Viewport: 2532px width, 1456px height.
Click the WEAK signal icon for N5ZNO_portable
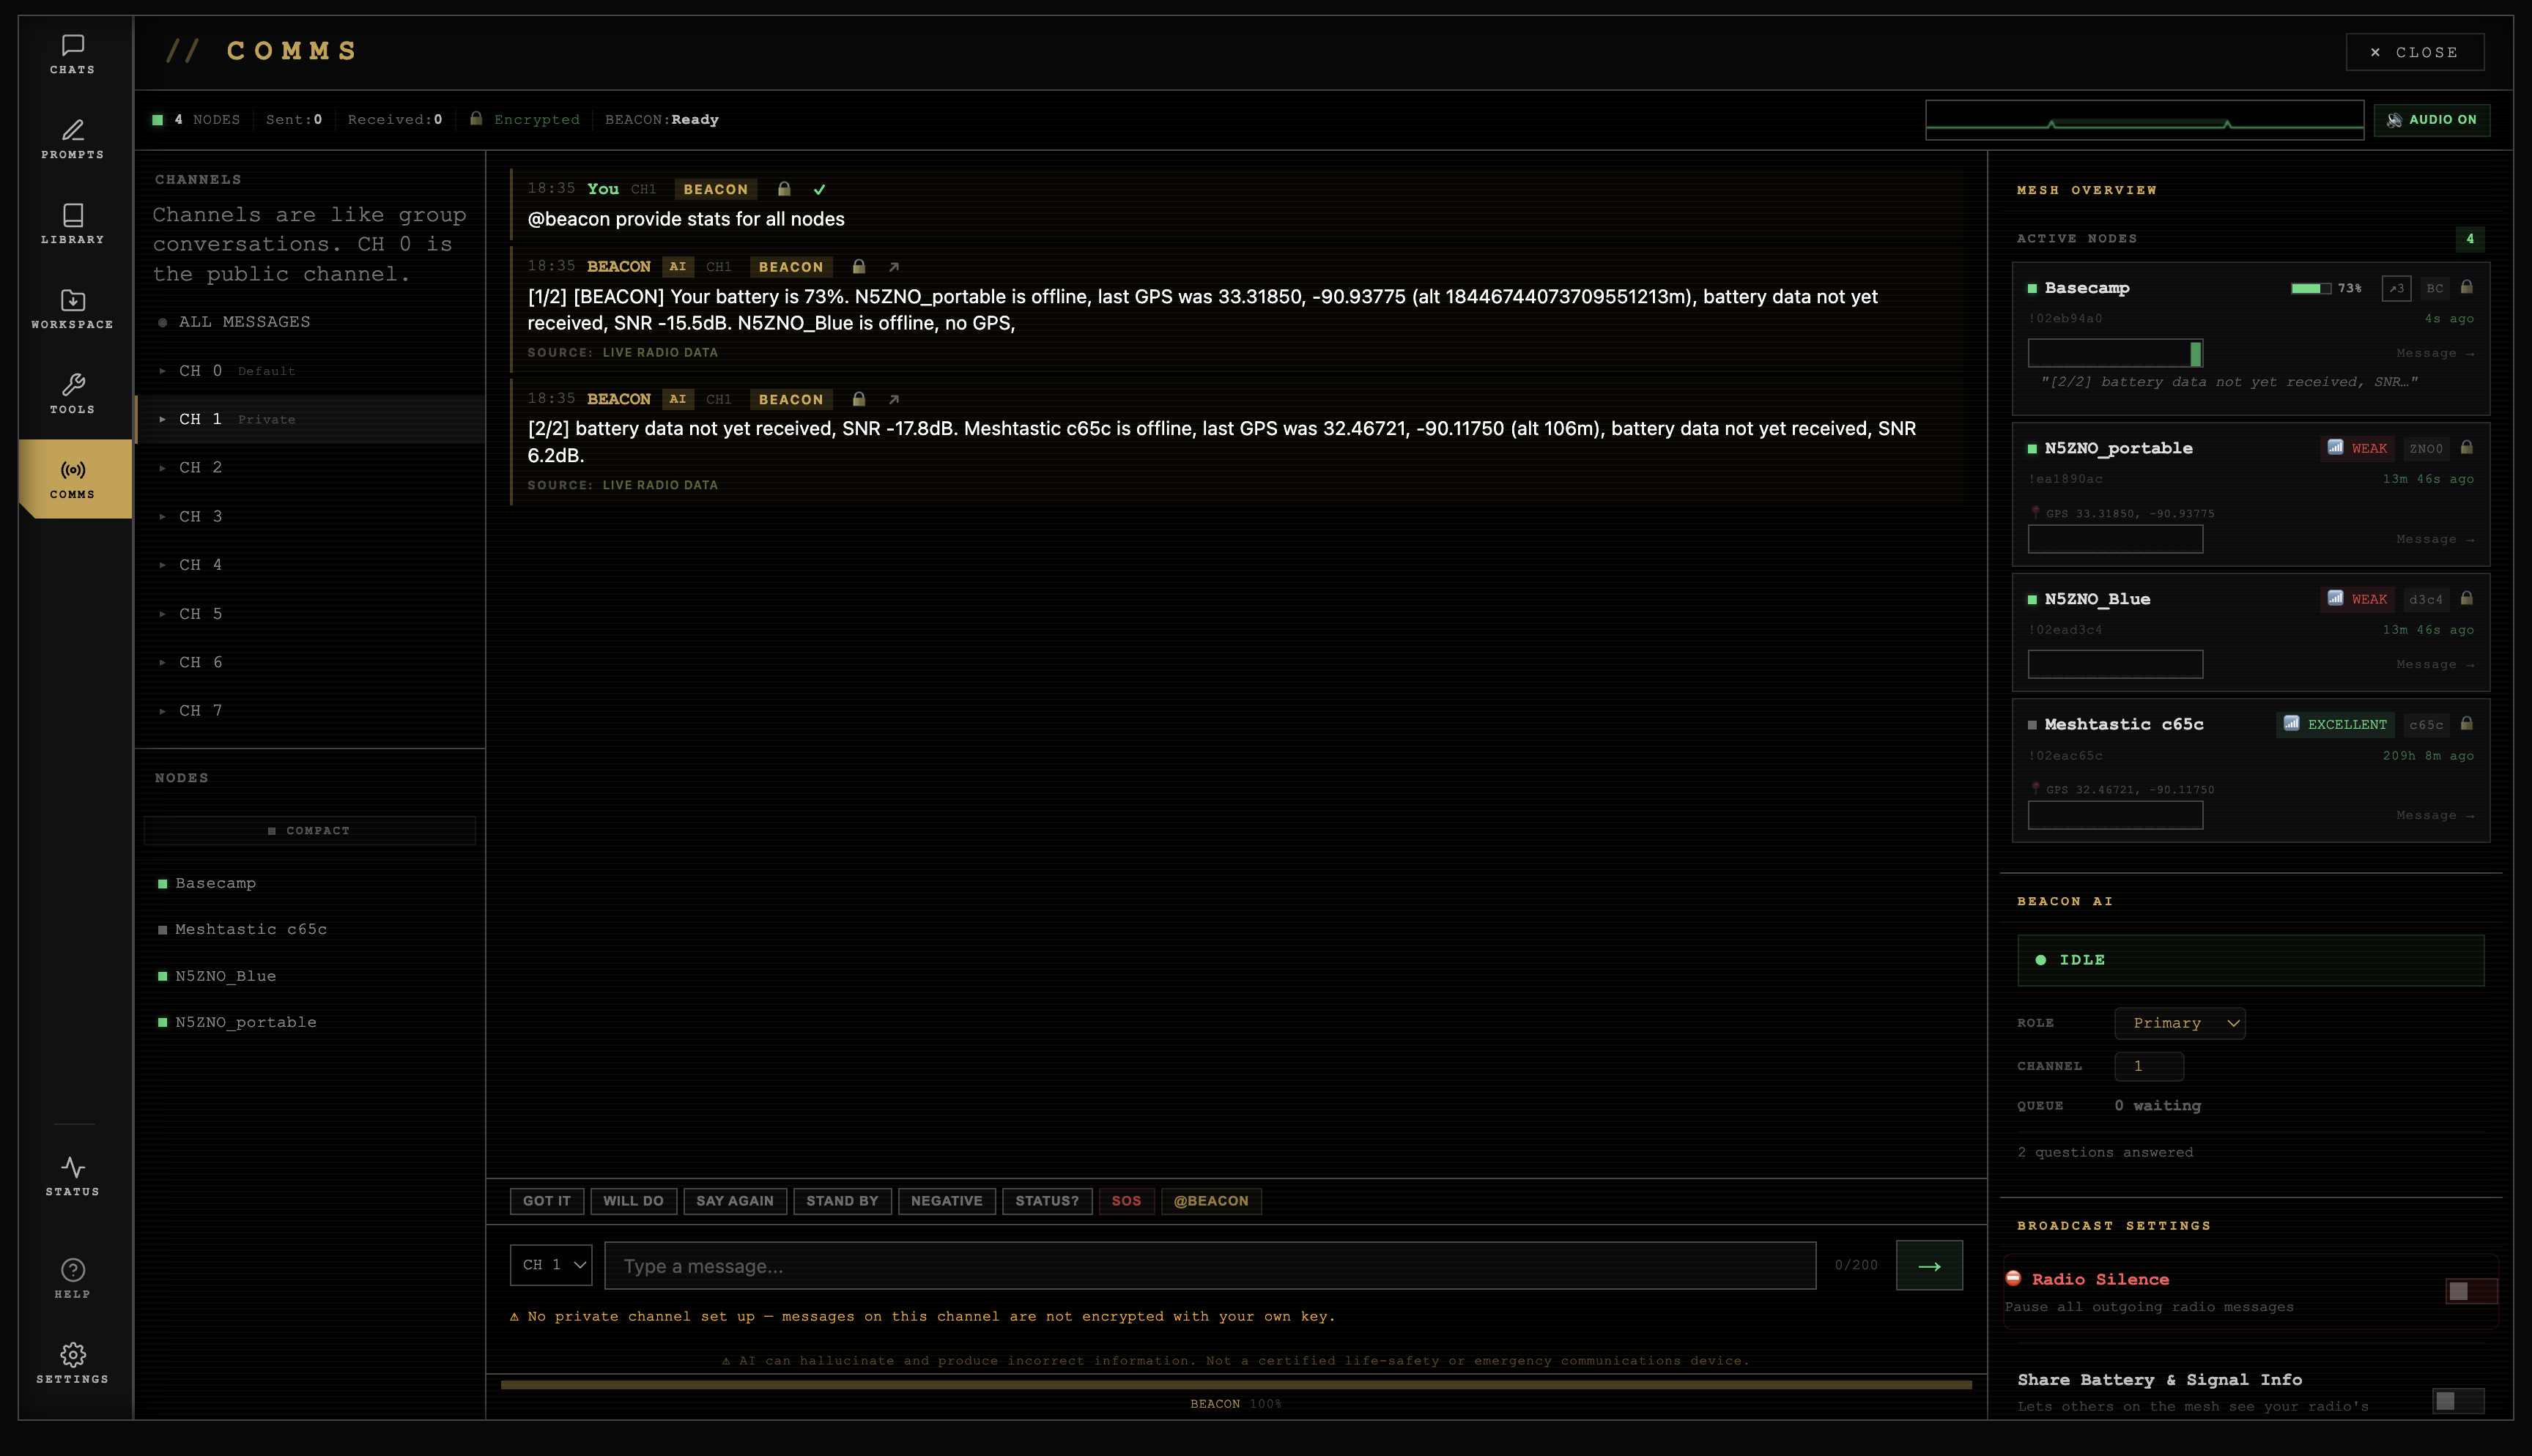click(2335, 448)
